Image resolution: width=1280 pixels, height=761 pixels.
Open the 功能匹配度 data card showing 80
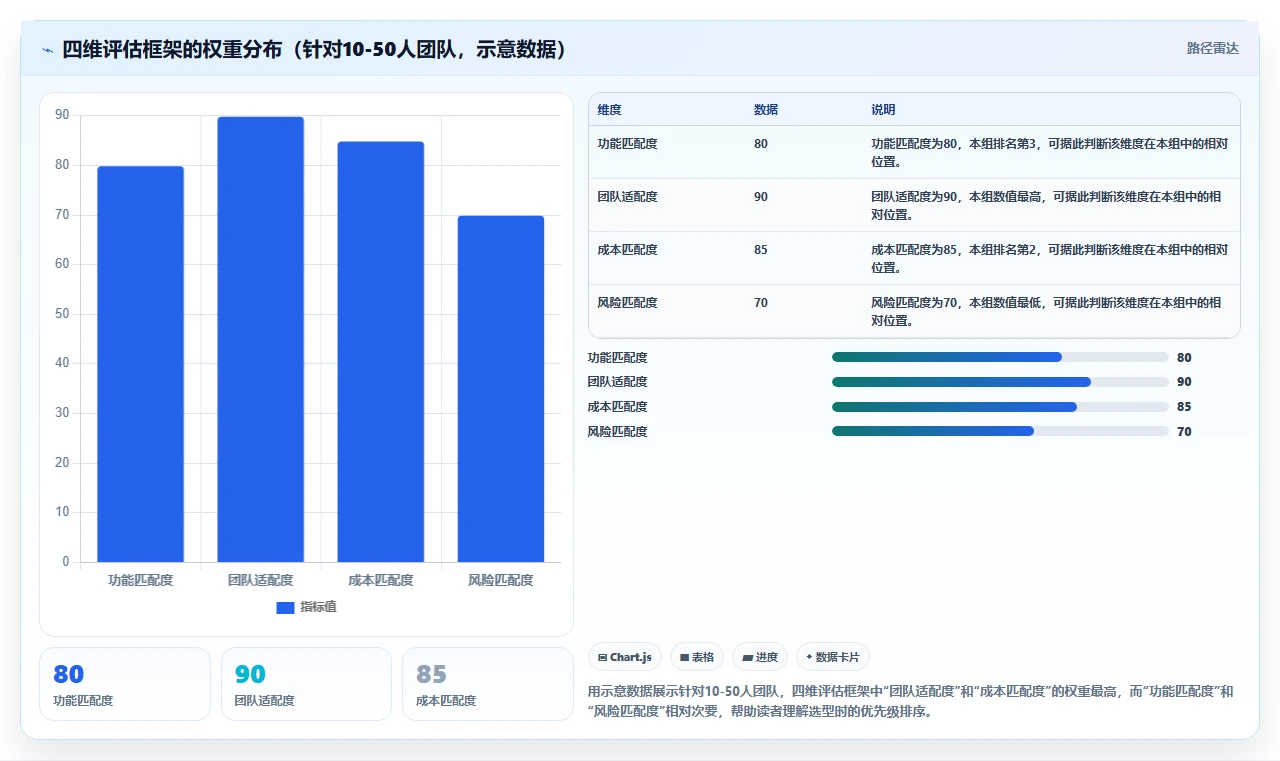[x=125, y=684]
